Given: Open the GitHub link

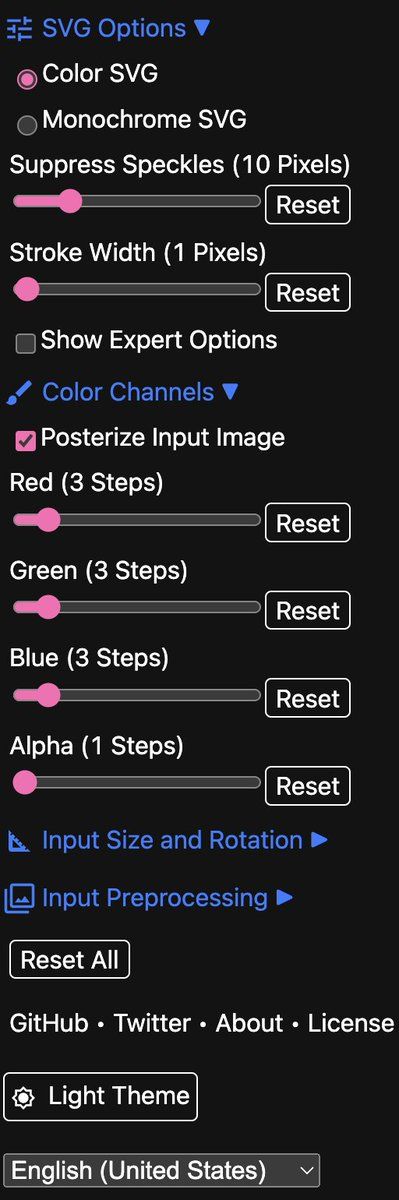Looking at the screenshot, I should 50,1023.
